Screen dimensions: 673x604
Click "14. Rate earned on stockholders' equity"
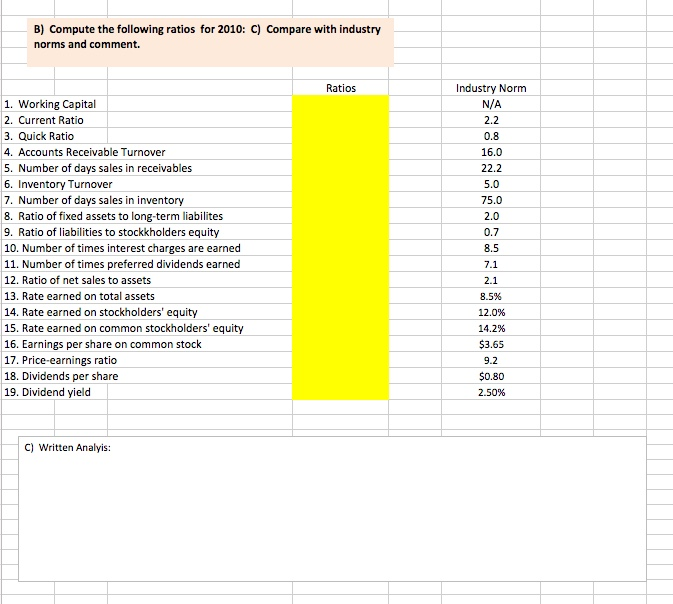[x=101, y=312]
